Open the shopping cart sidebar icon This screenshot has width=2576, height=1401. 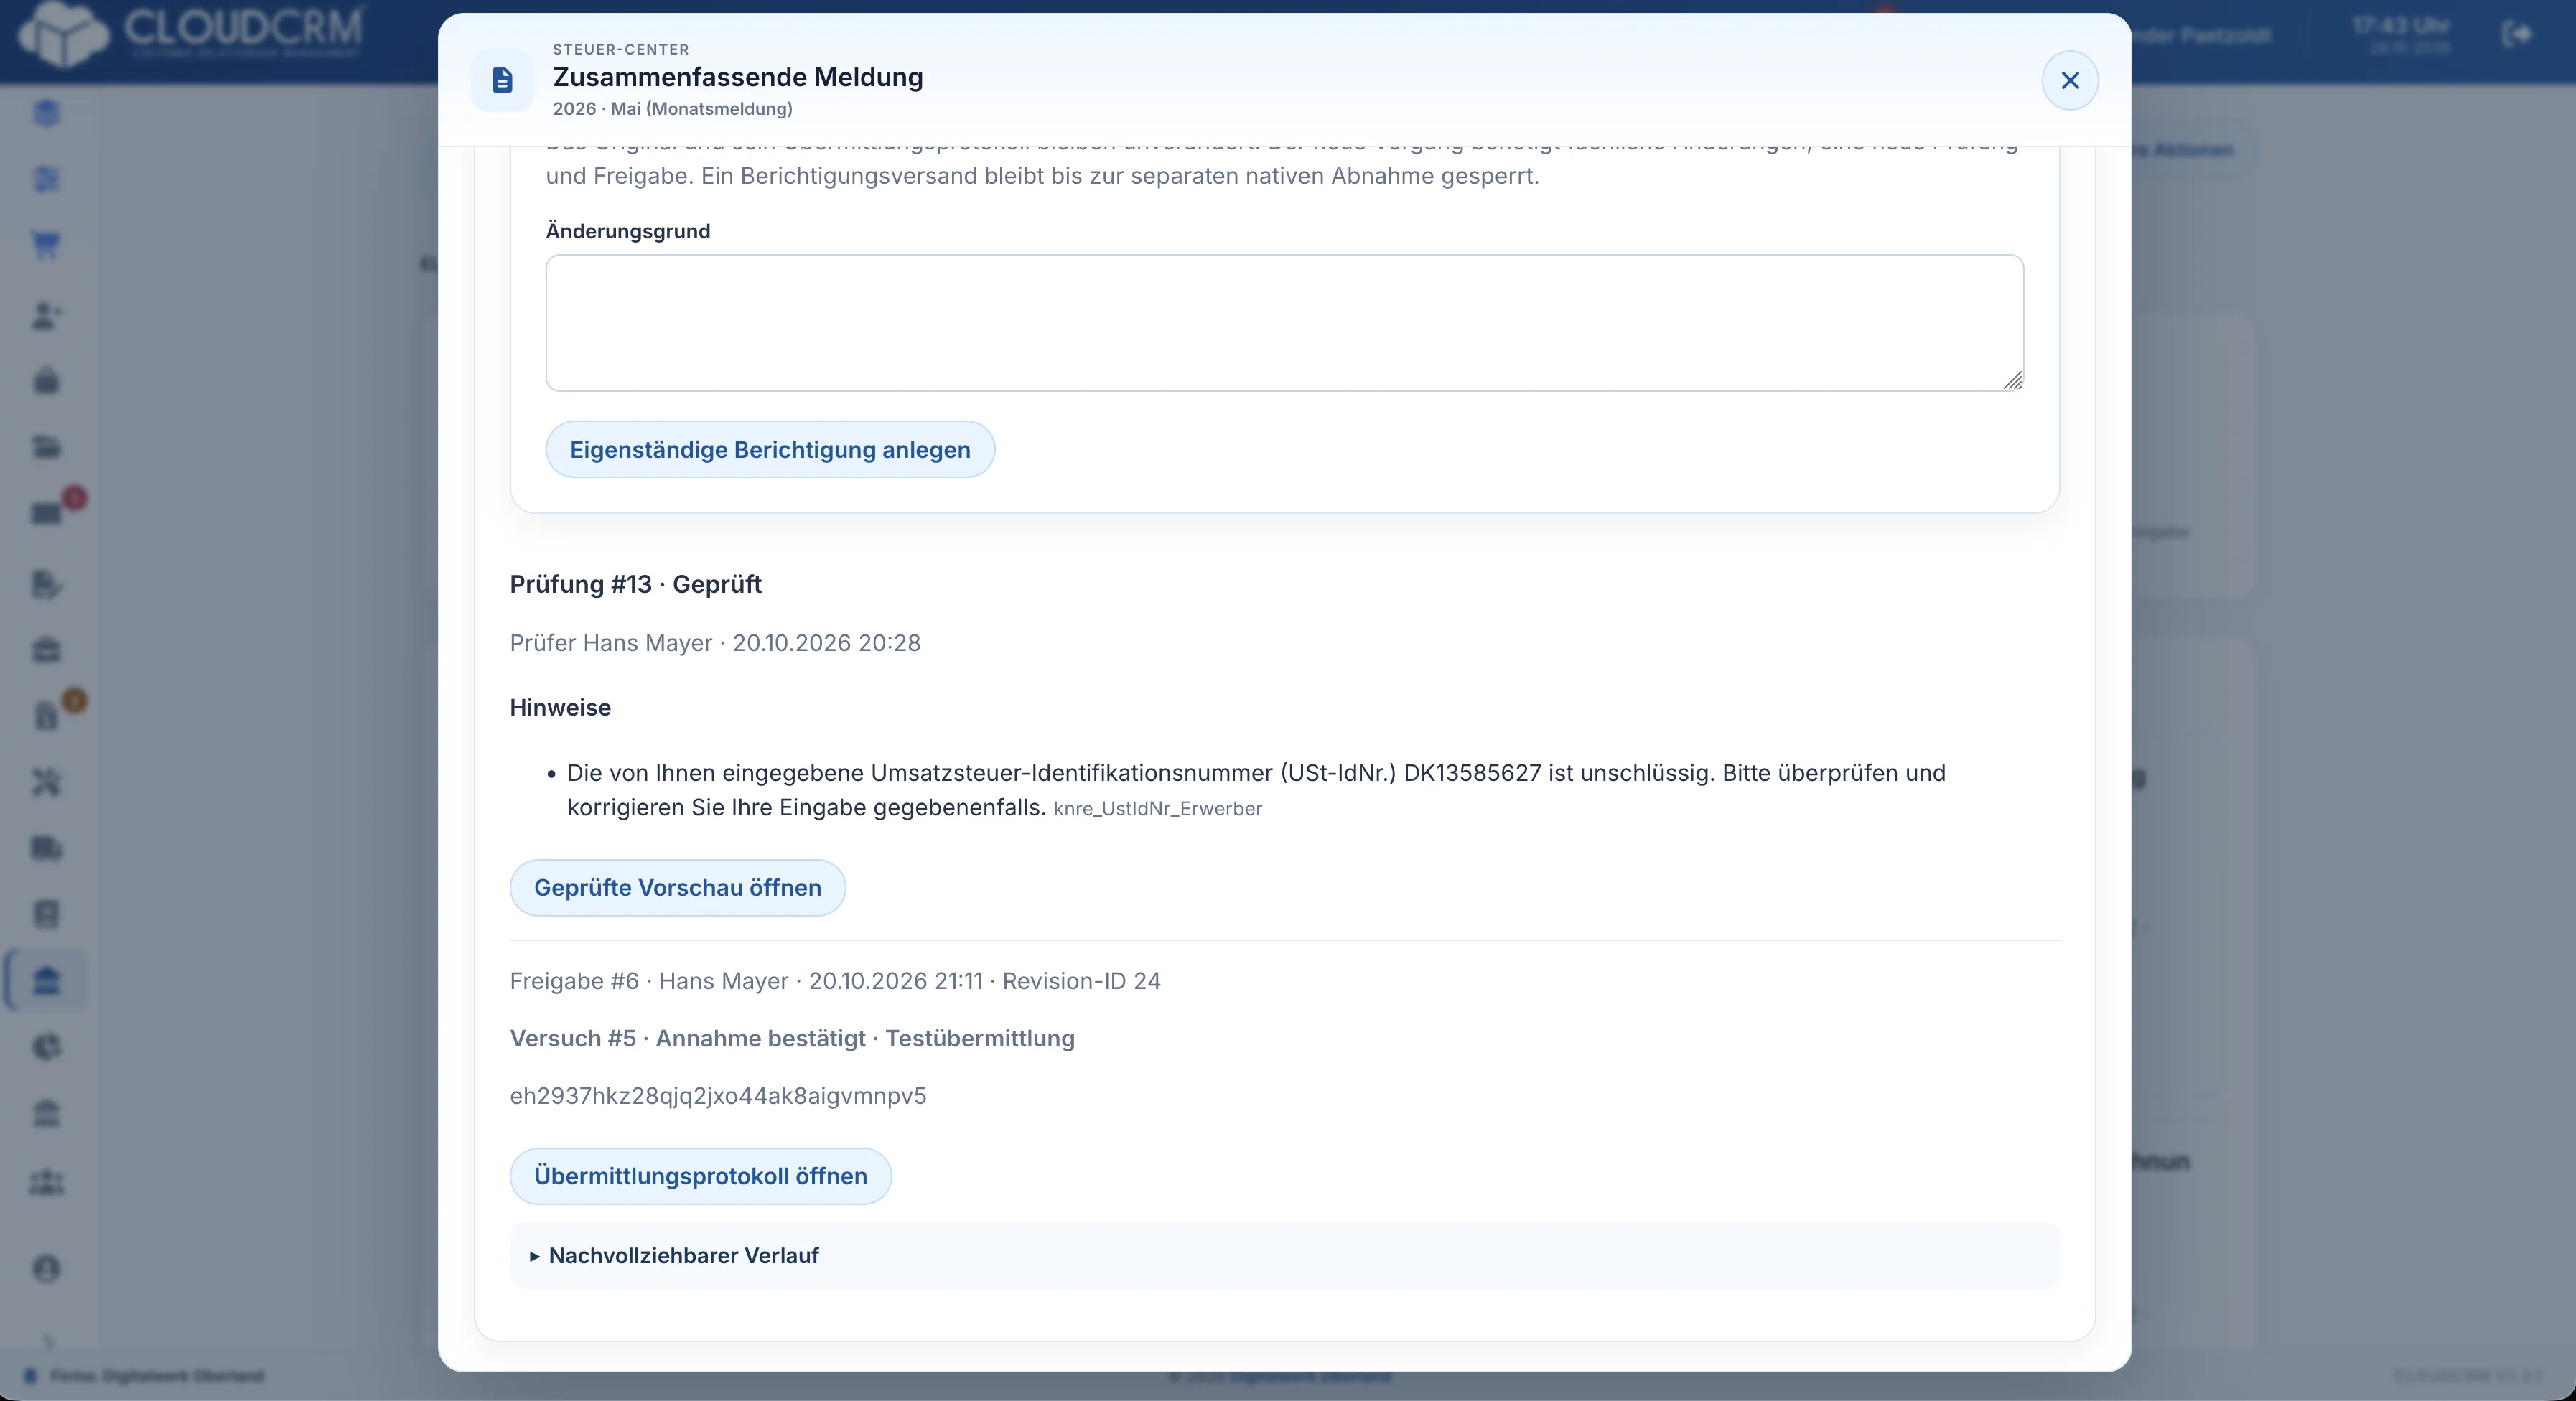tap(46, 245)
